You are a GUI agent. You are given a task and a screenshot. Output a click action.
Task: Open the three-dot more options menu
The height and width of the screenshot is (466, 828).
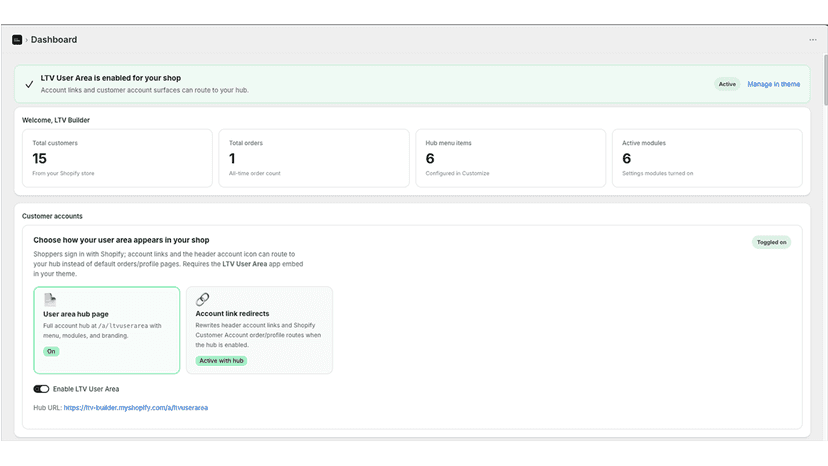(x=813, y=40)
